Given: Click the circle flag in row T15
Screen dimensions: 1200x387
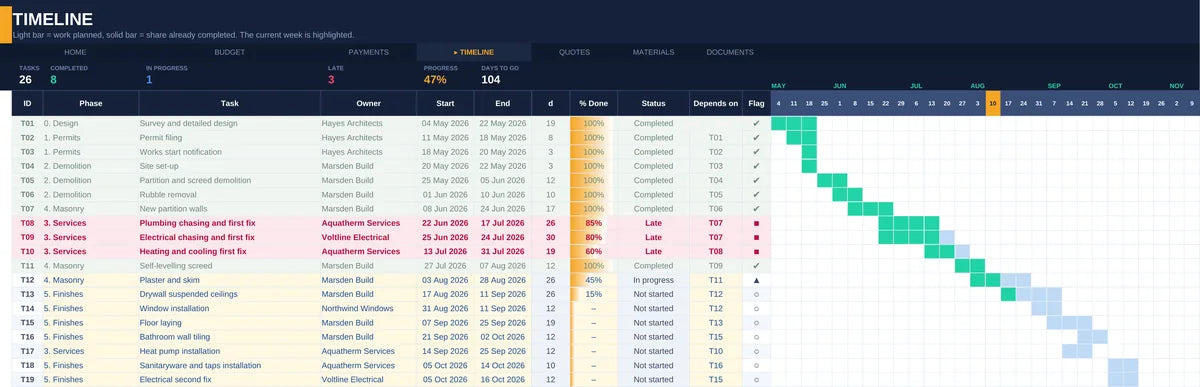Looking at the screenshot, I should pos(756,323).
